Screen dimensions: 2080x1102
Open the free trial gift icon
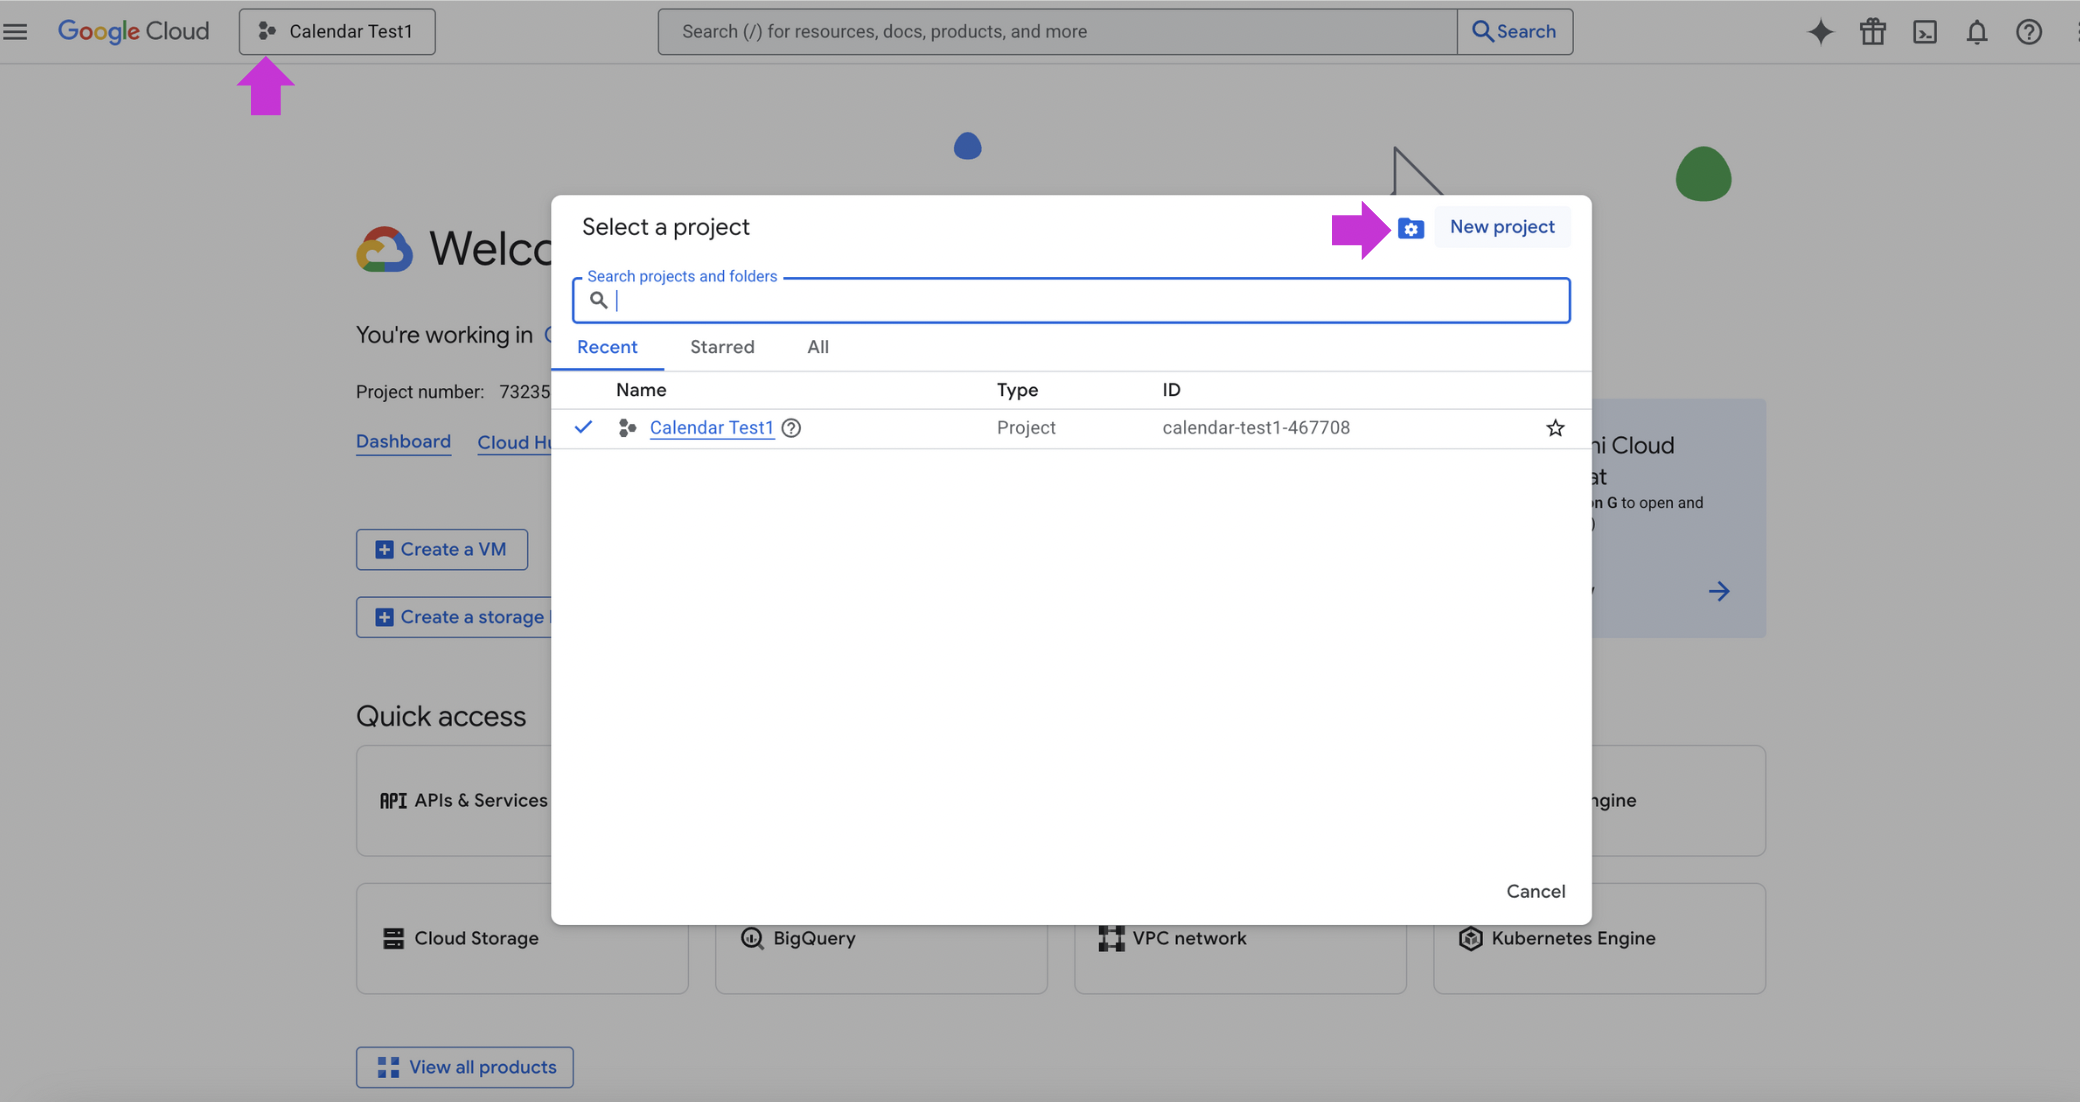(x=1872, y=32)
